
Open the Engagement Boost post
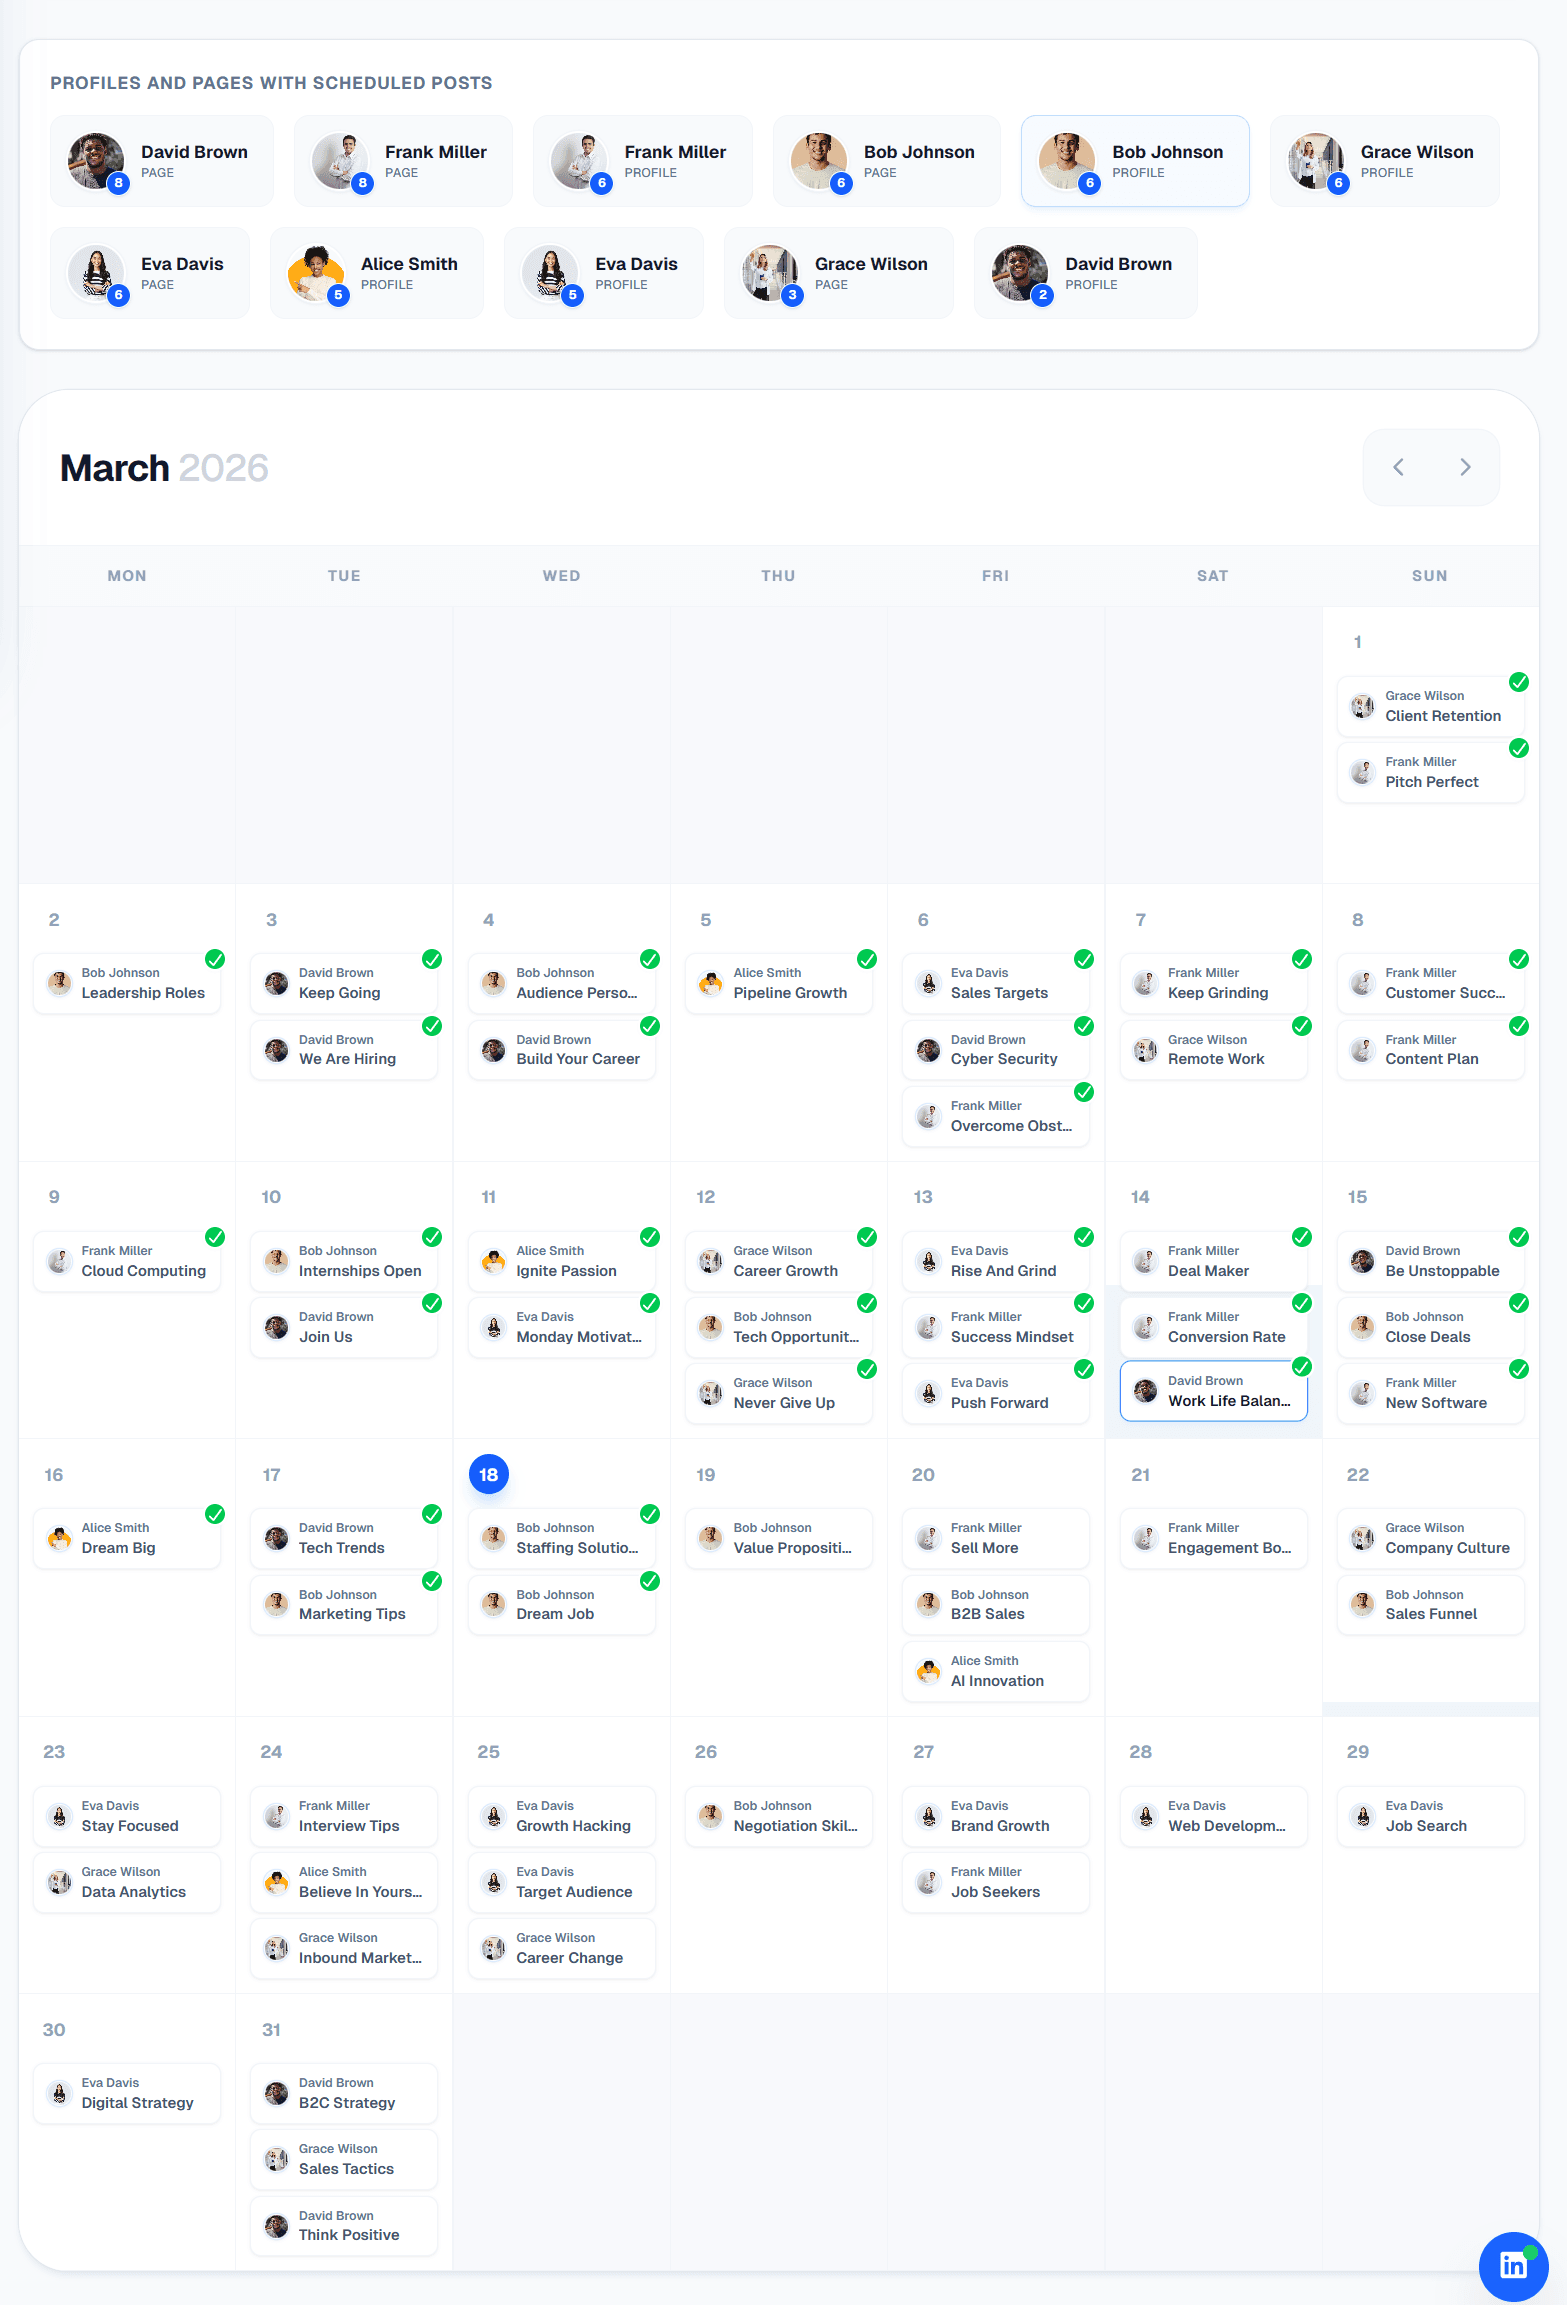(x=1213, y=1538)
